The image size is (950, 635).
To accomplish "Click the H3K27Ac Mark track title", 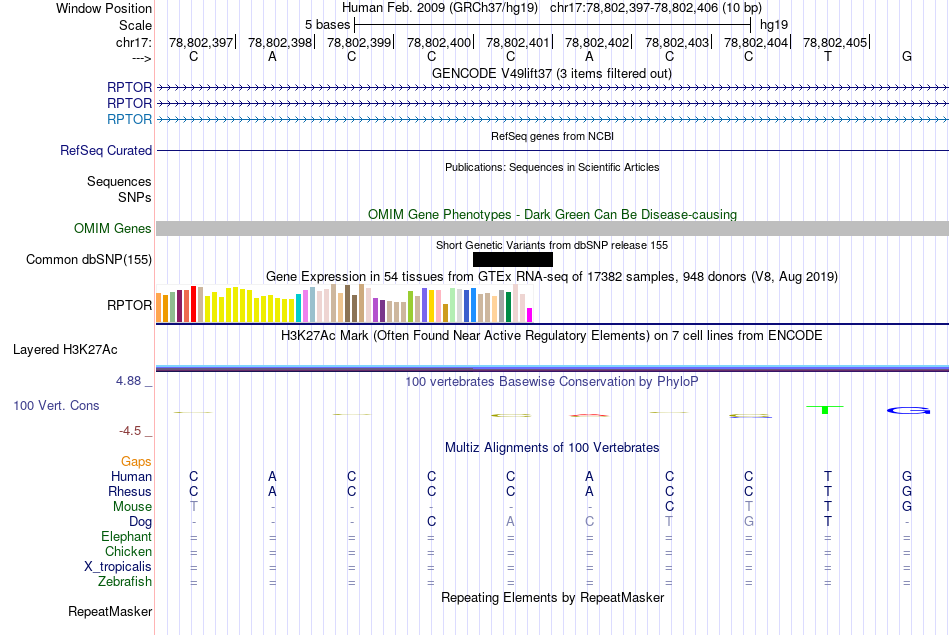I will [x=551, y=336].
